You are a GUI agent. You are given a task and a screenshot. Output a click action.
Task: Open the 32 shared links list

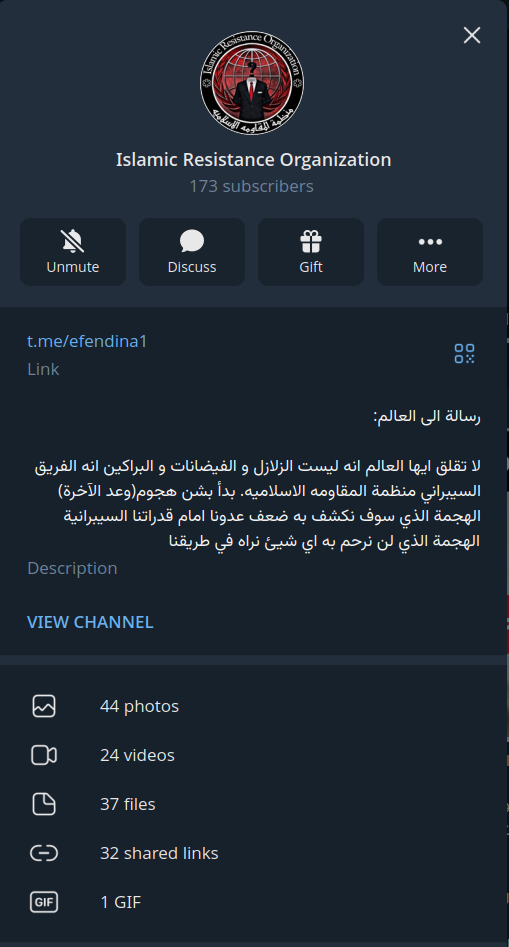point(254,853)
